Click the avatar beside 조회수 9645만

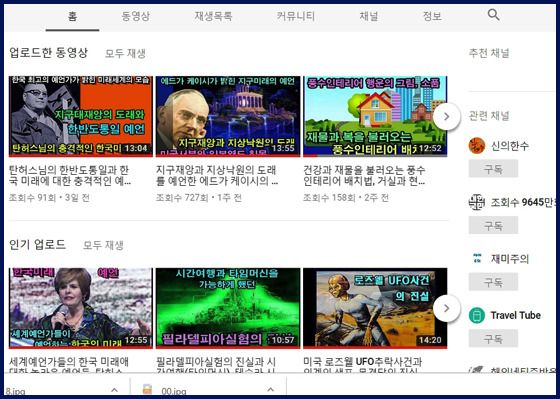tap(476, 202)
